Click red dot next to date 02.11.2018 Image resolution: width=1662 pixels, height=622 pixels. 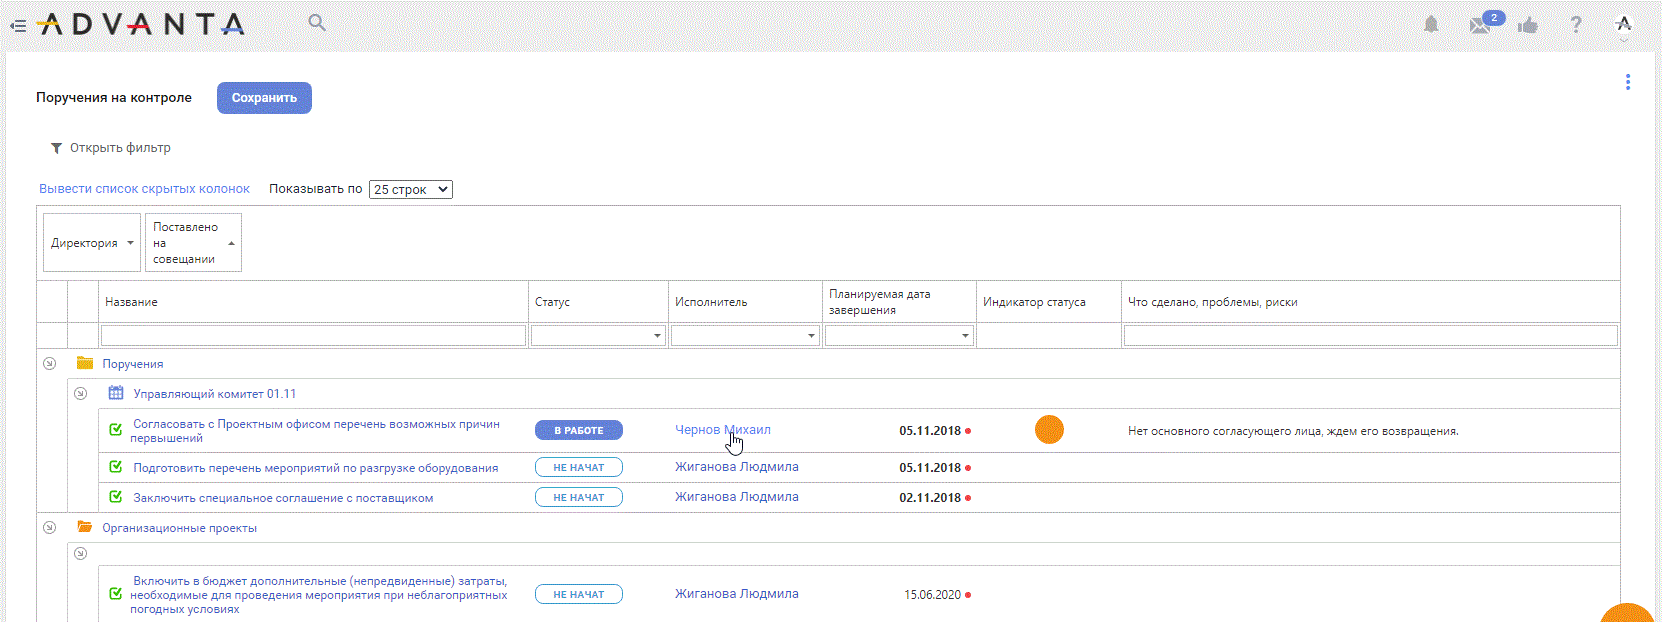pos(968,498)
